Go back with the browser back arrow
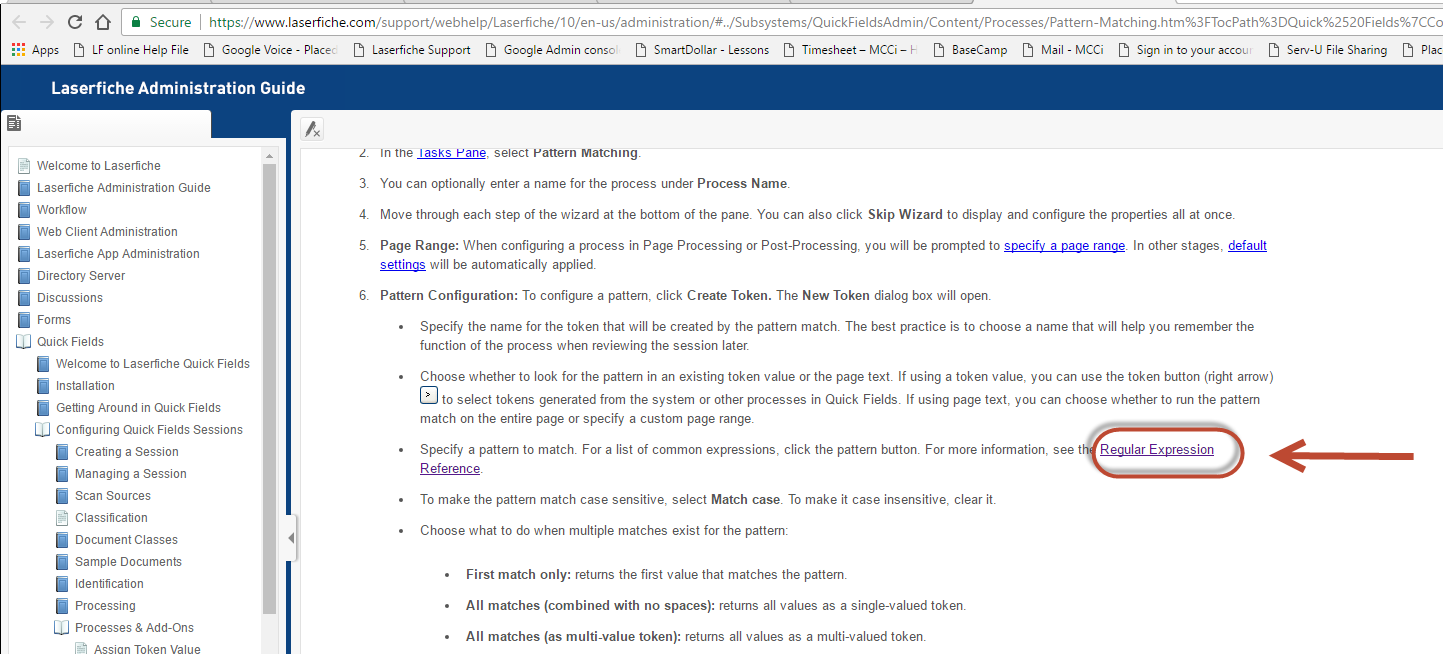 [19, 21]
